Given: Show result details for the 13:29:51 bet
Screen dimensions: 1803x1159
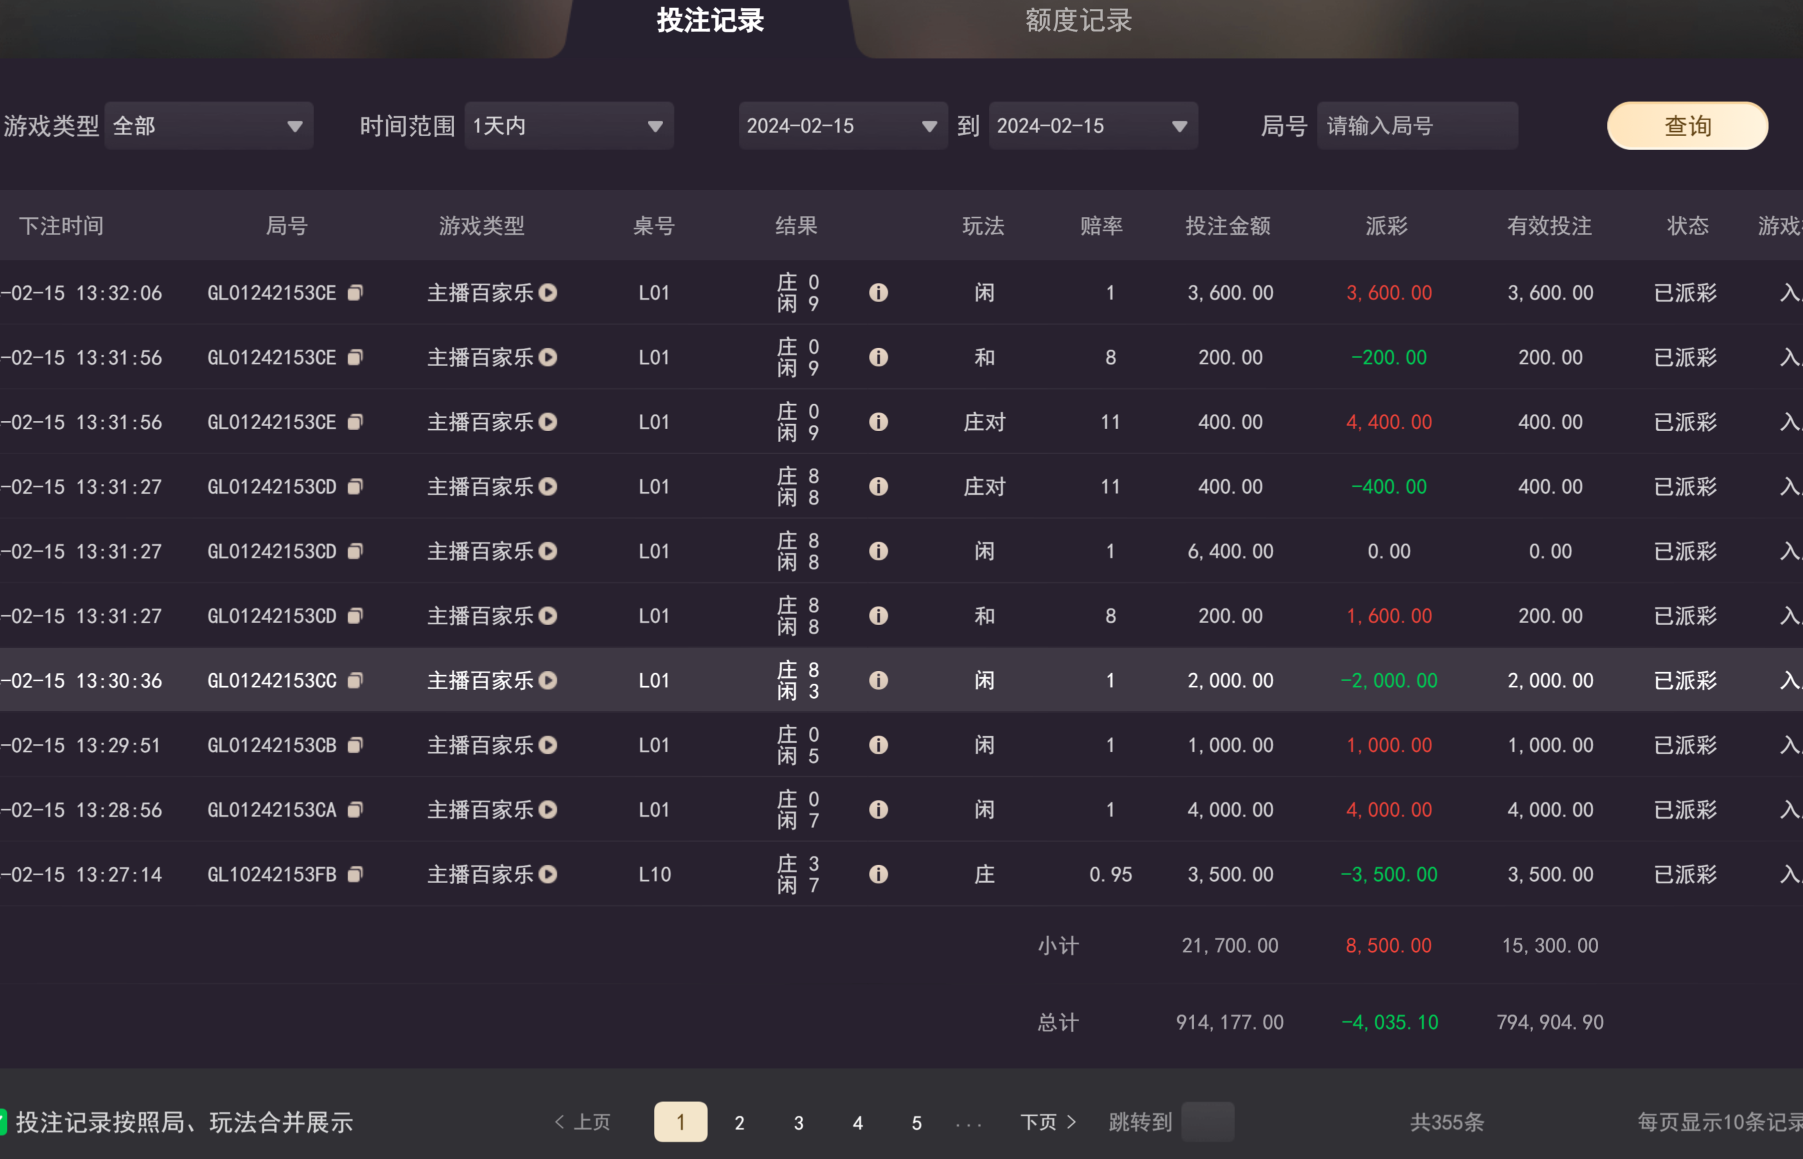Looking at the screenshot, I should 879,745.
